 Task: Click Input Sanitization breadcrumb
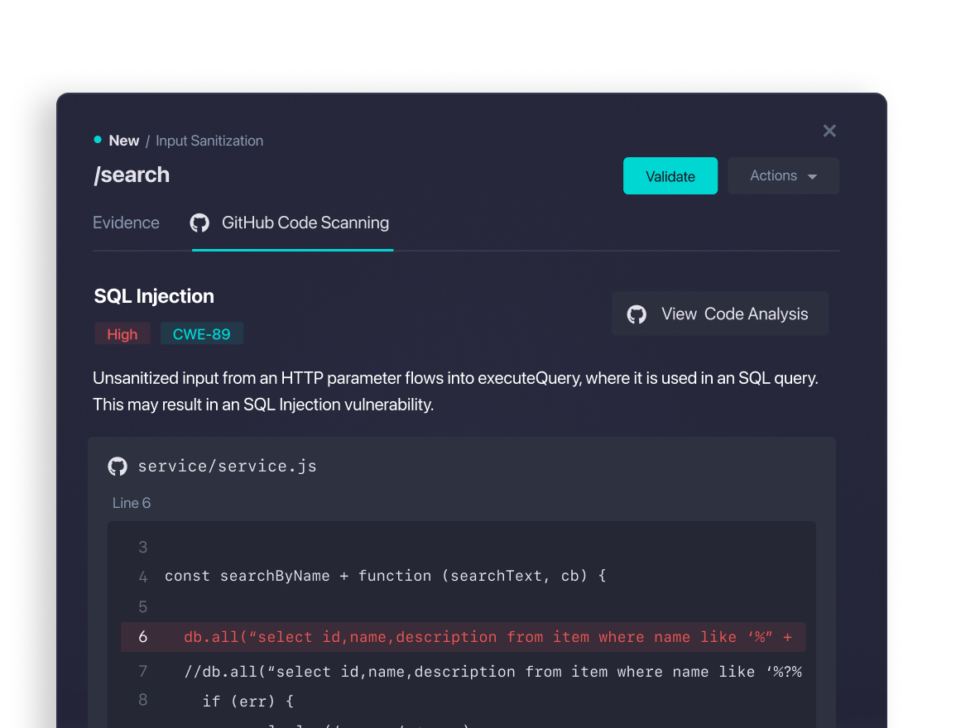click(209, 141)
